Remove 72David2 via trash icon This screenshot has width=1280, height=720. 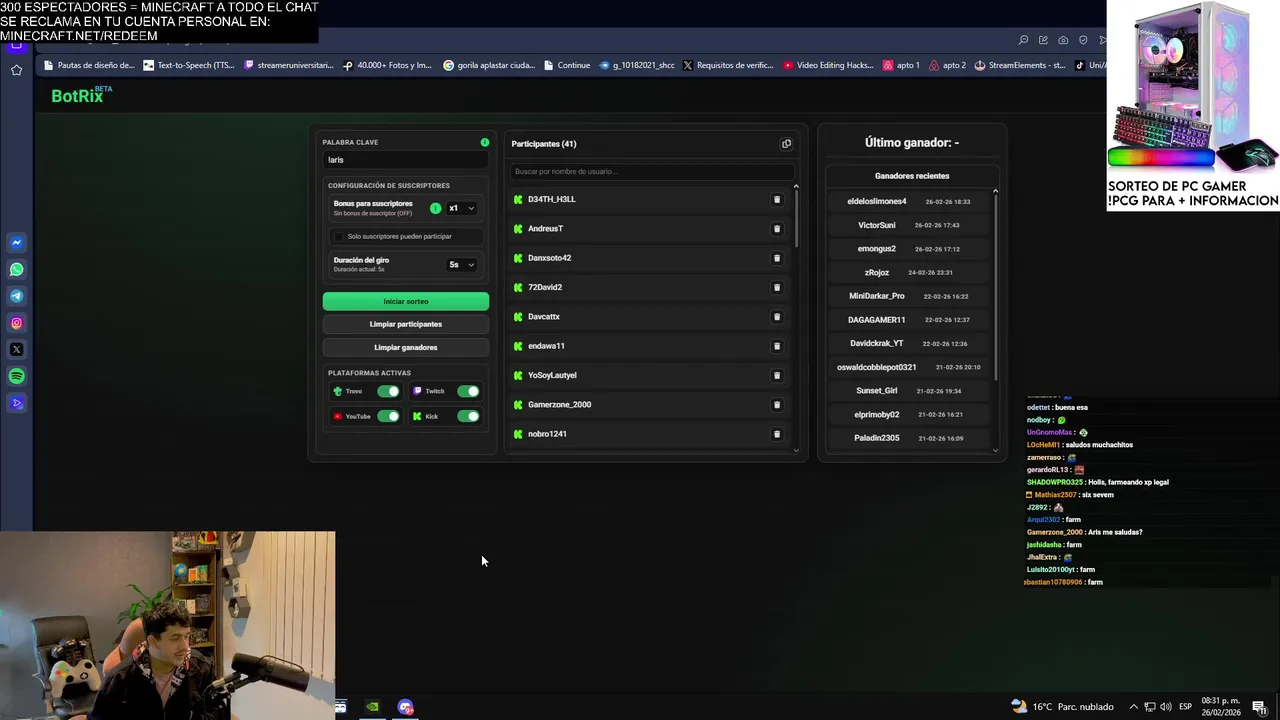point(776,287)
